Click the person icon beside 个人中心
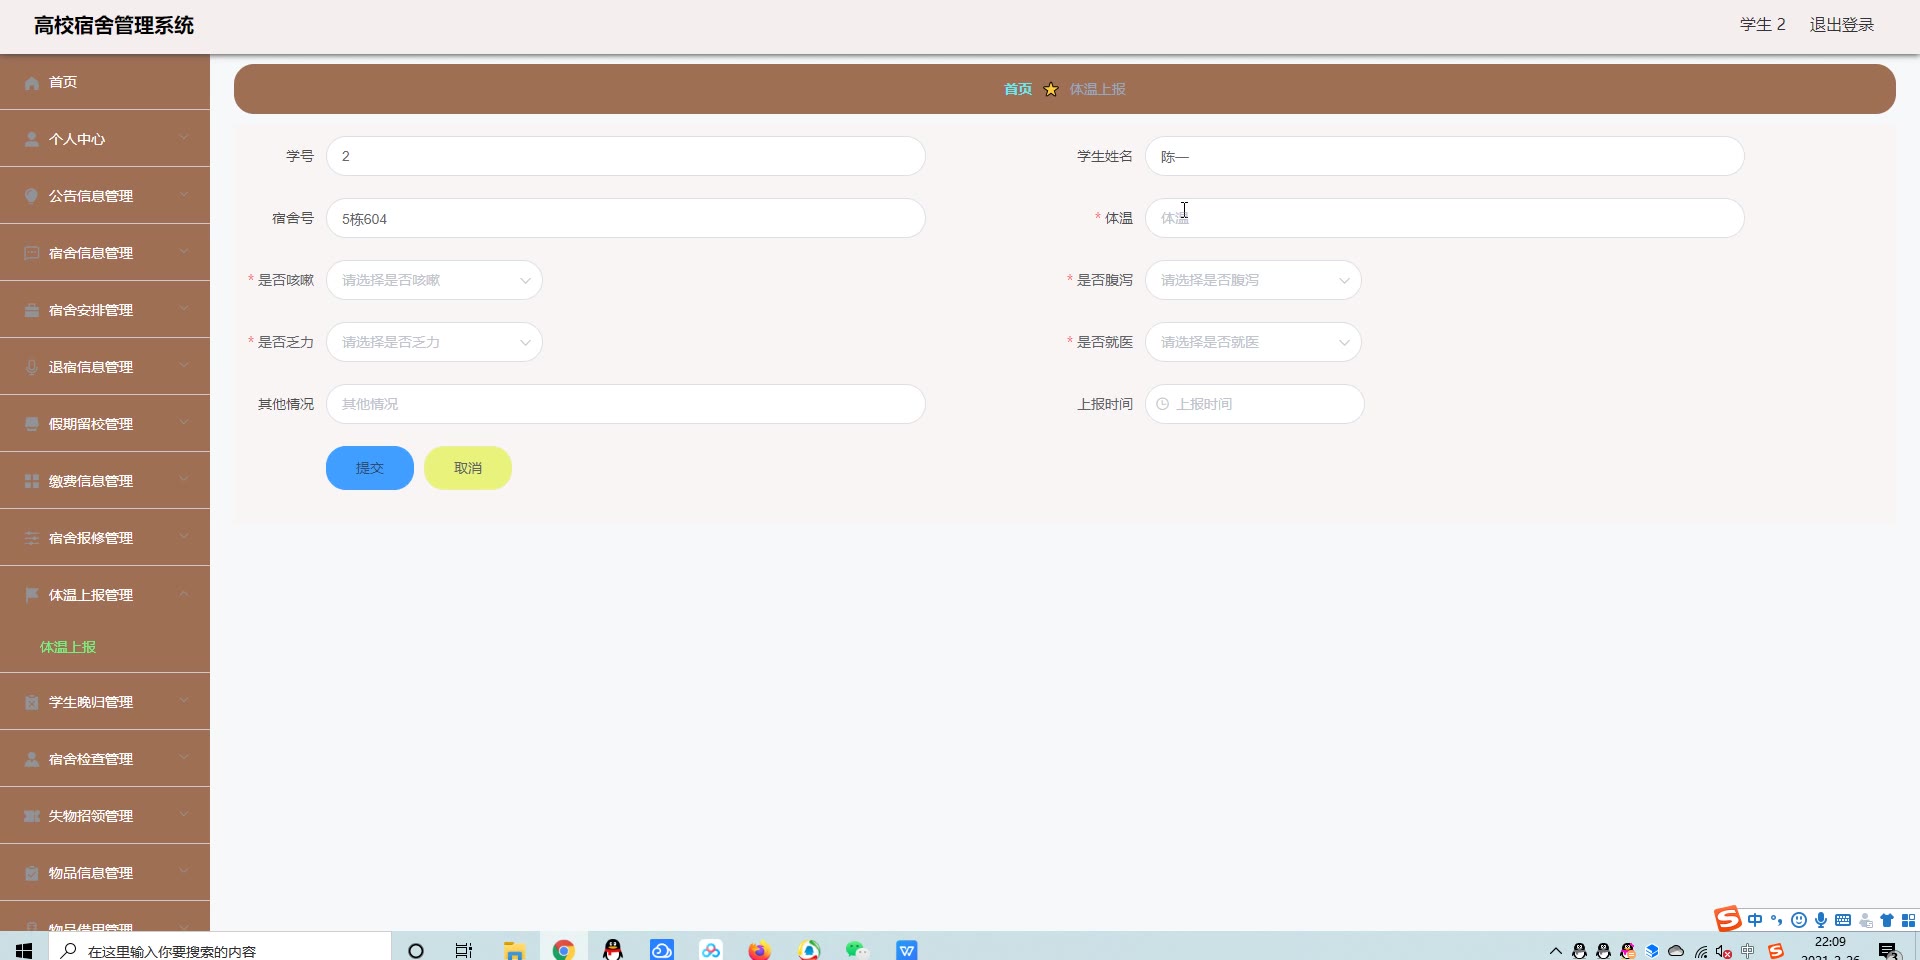Screen dimensions: 1920x960 coord(31,140)
